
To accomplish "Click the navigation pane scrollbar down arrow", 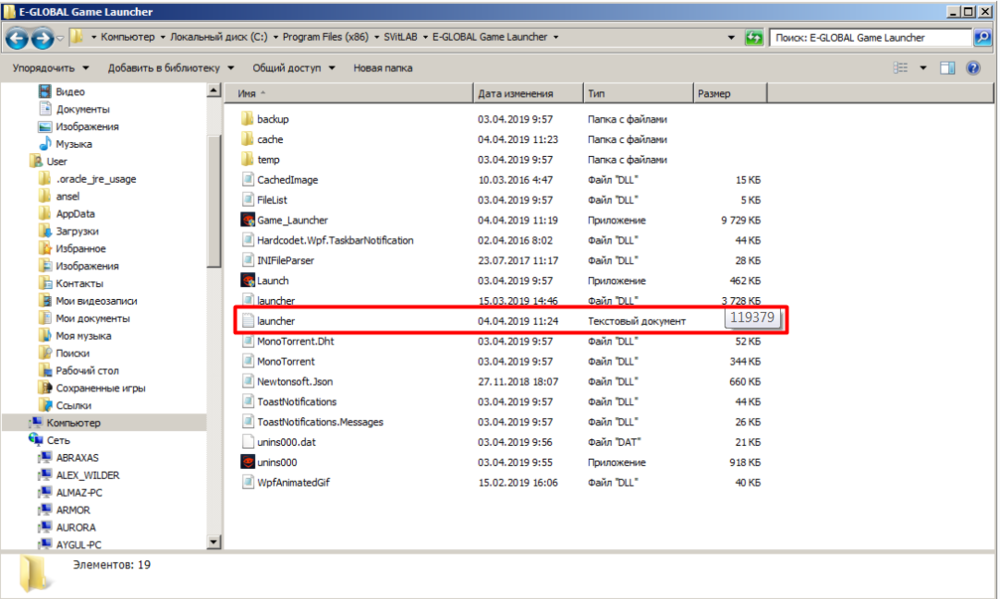I will tap(213, 541).
